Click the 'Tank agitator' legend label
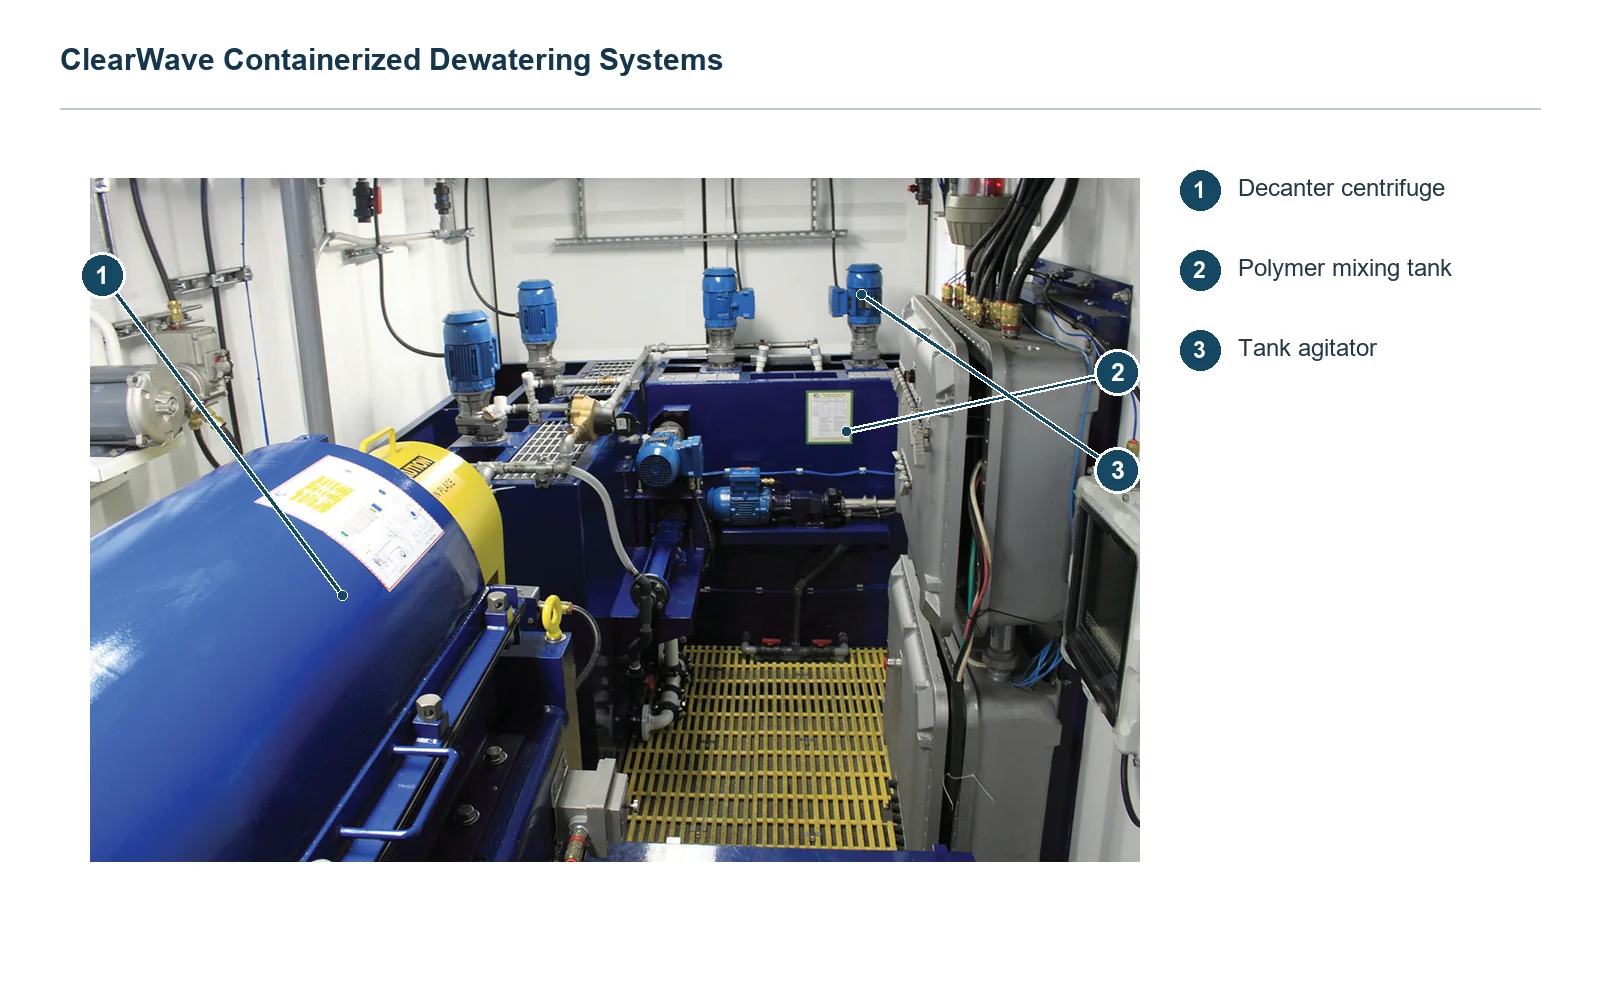This screenshot has height=1000, width=1600. click(x=1307, y=348)
